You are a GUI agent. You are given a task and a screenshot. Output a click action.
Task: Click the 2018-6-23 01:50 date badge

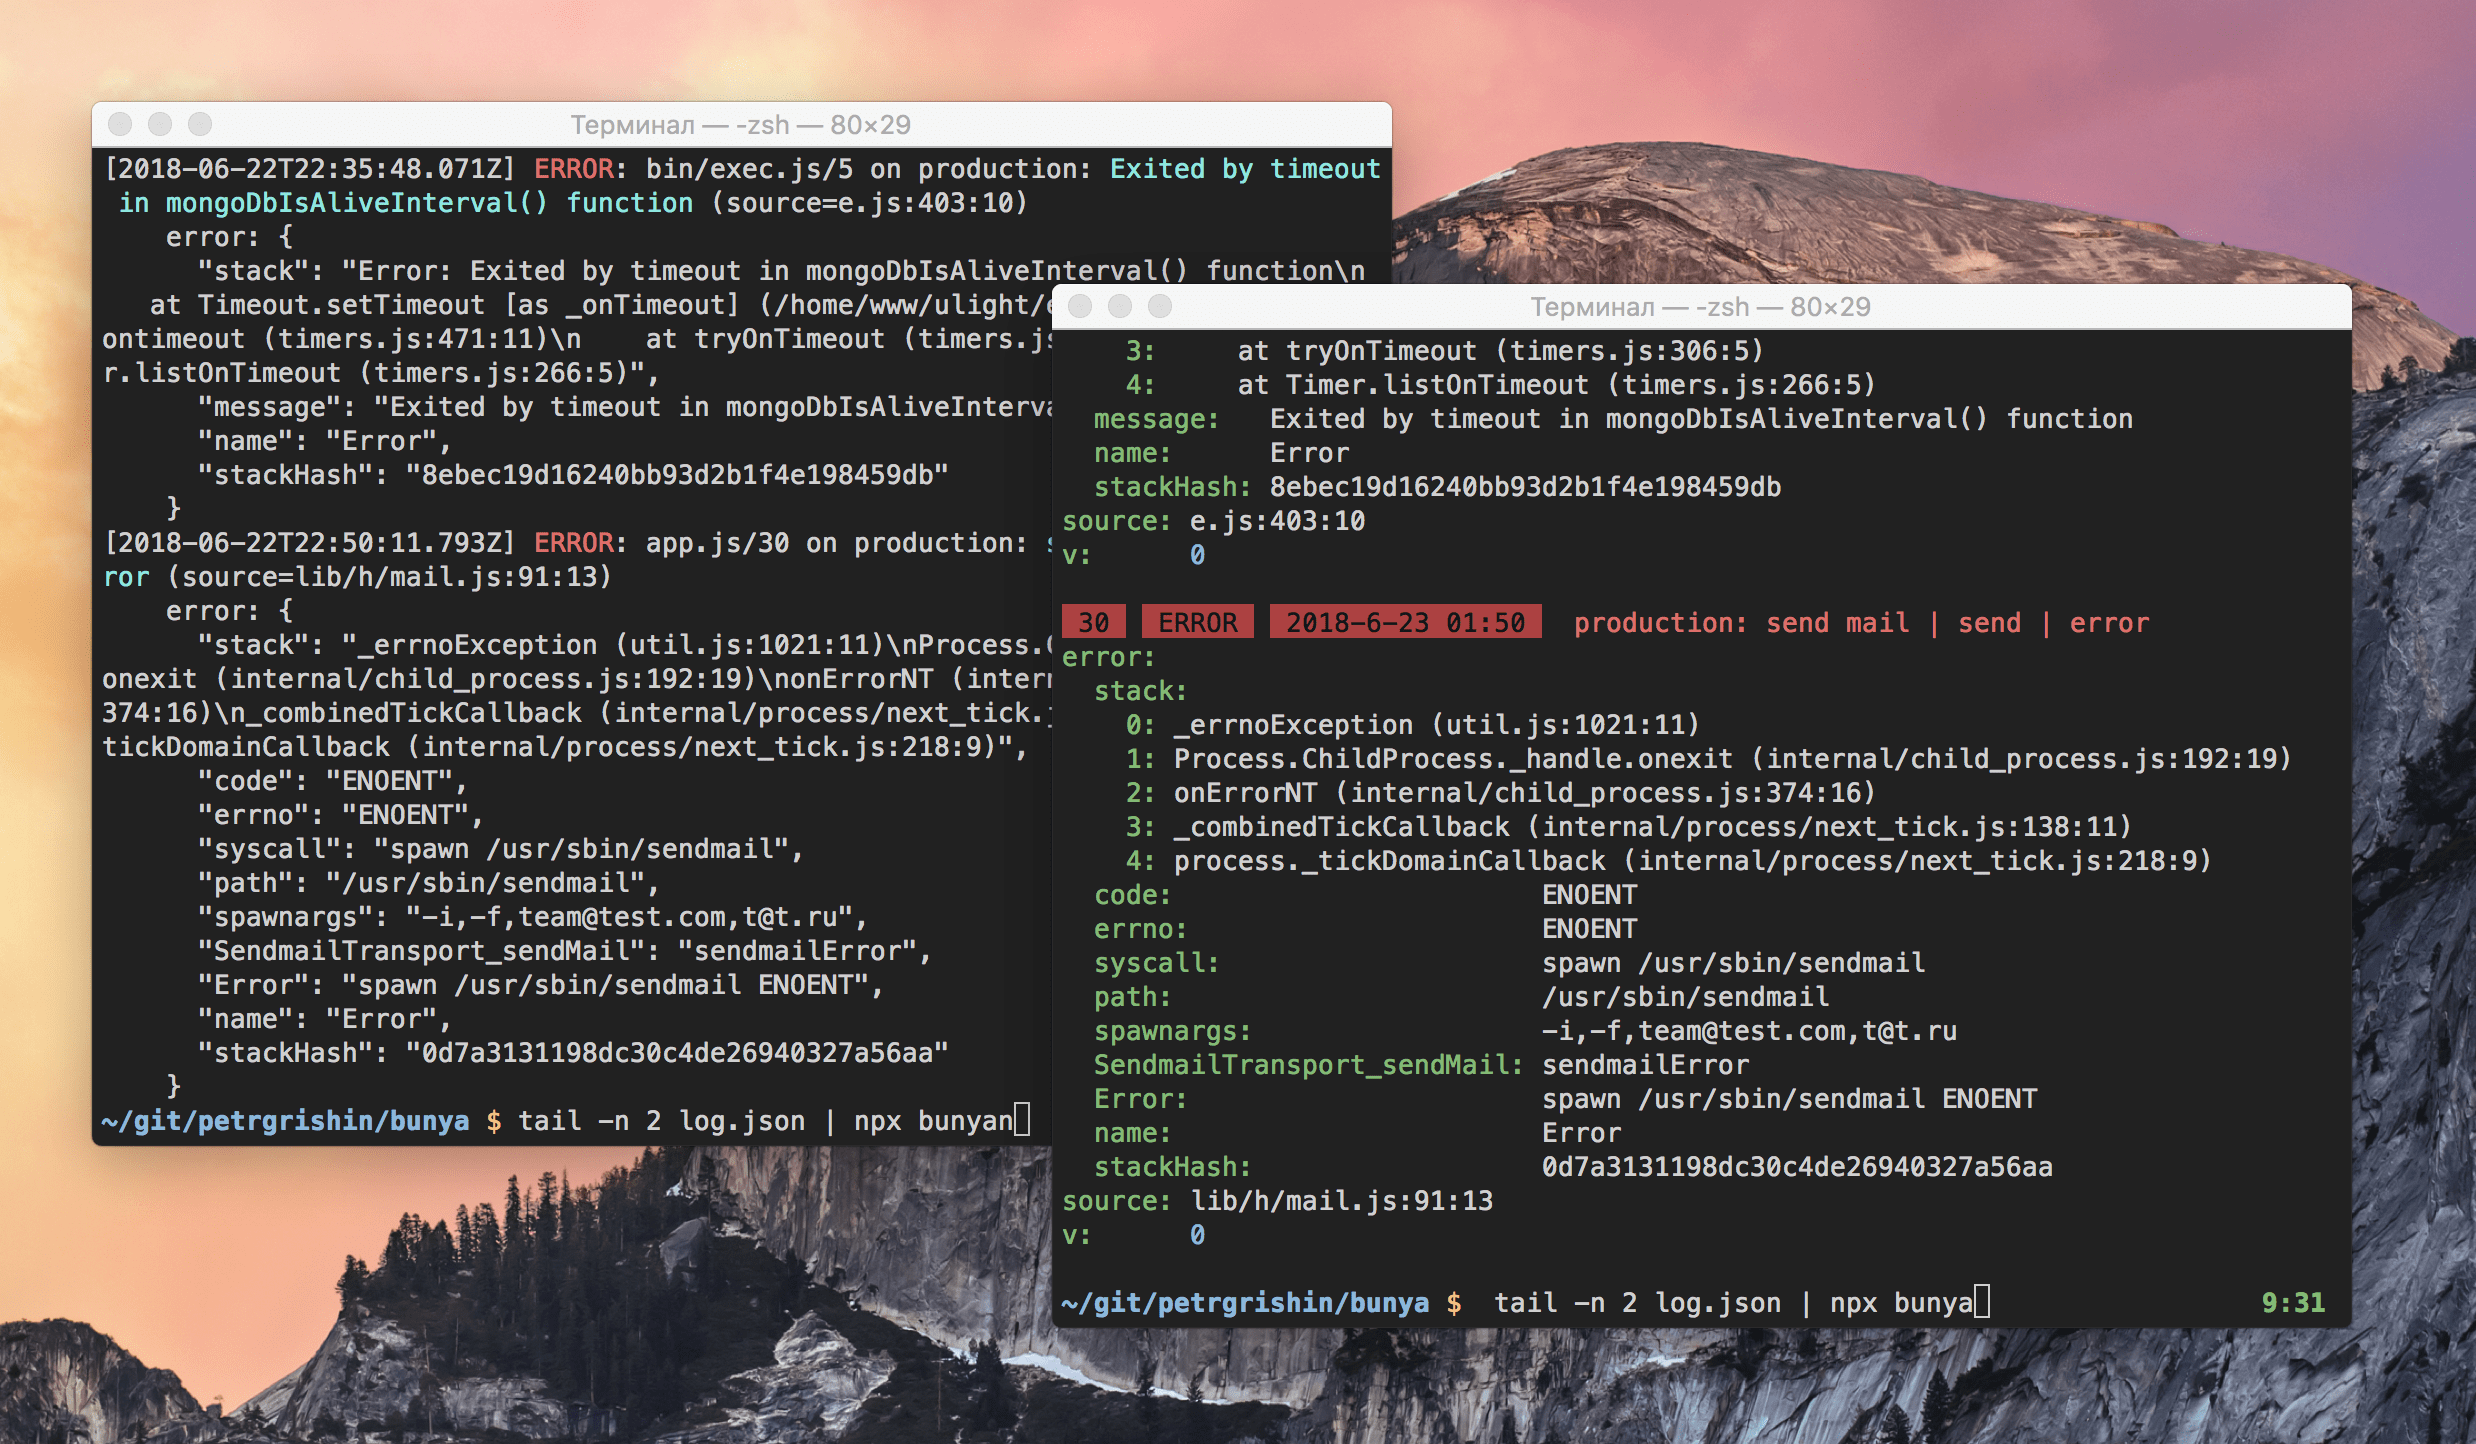[x=1405, y=622]
